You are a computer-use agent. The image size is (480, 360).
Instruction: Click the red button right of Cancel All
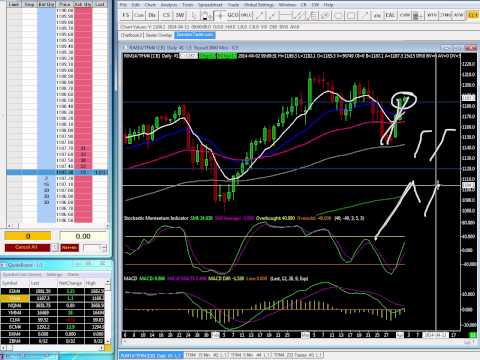point(69,248)
